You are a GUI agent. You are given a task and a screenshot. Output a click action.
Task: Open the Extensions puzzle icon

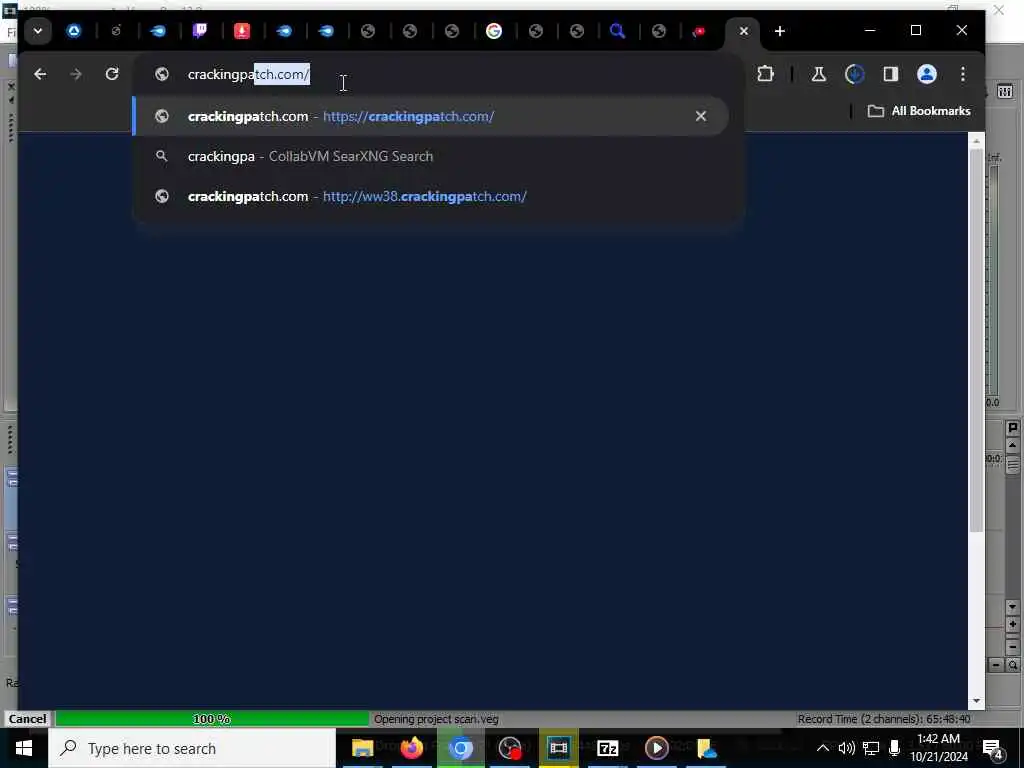click(765, 74)
